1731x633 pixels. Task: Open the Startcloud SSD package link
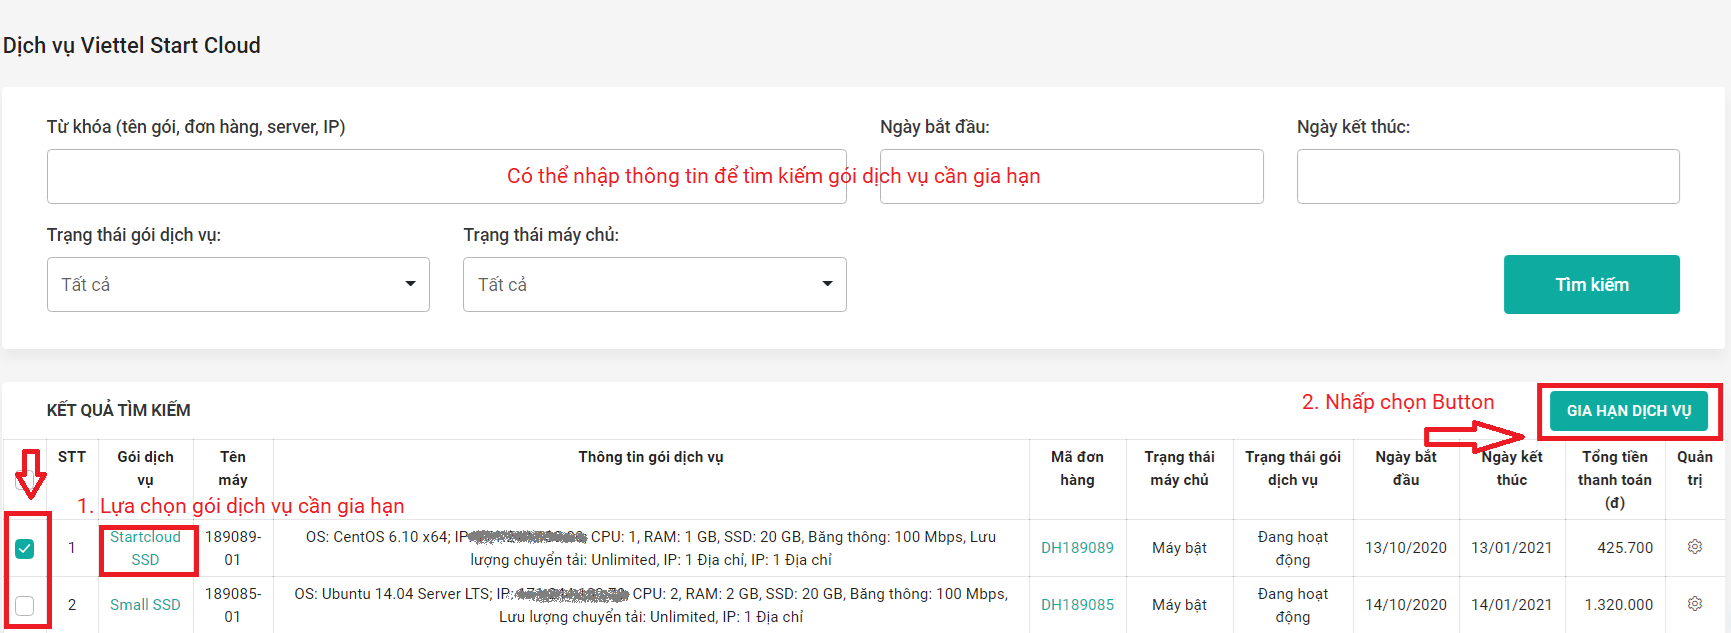point(145,548)
